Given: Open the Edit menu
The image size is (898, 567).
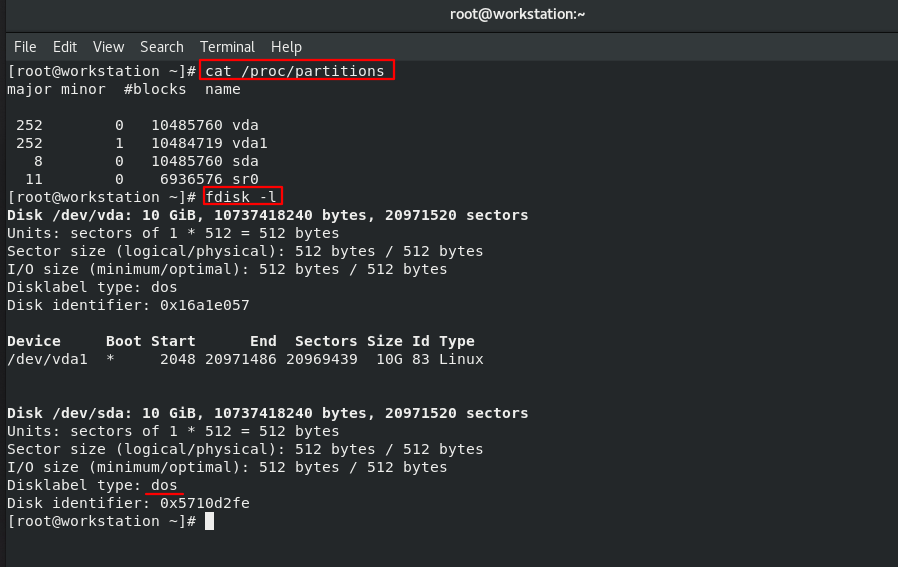Looking at the screenshot, I should point(65,47).
